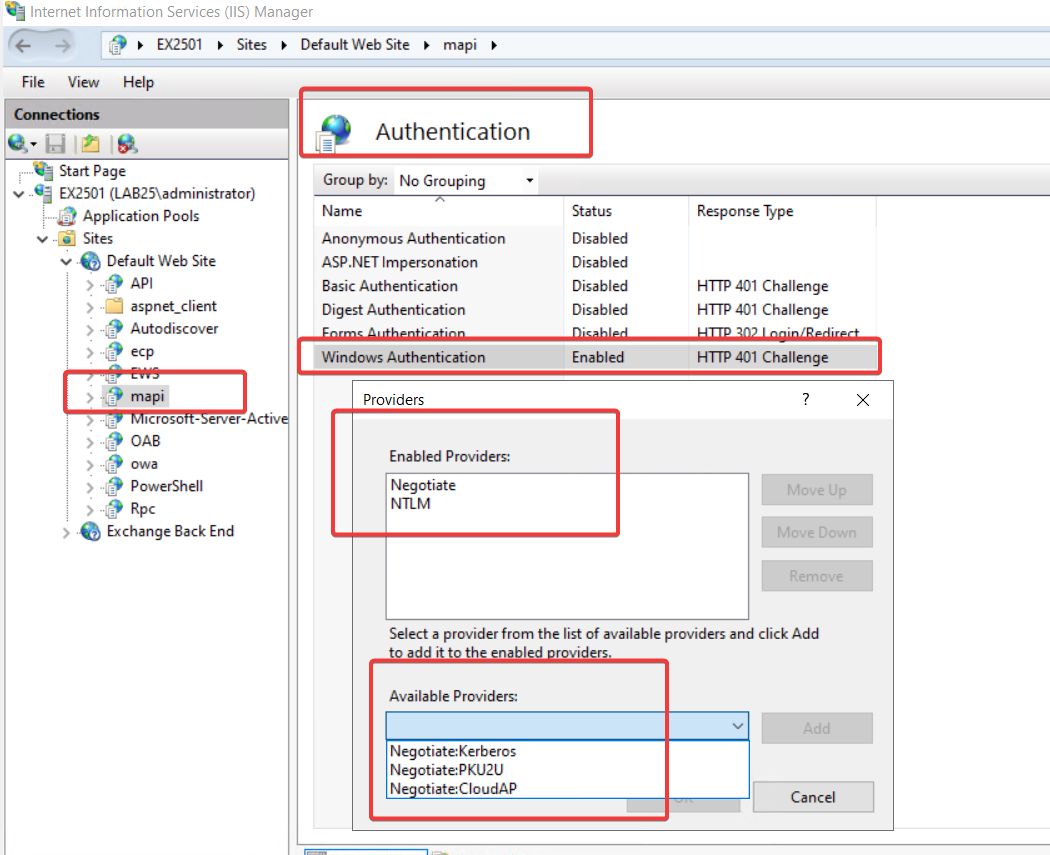Select Microsoft-Server-ActiveSync in the tree
1050x855 pixels.
click(x=209, y=418)
